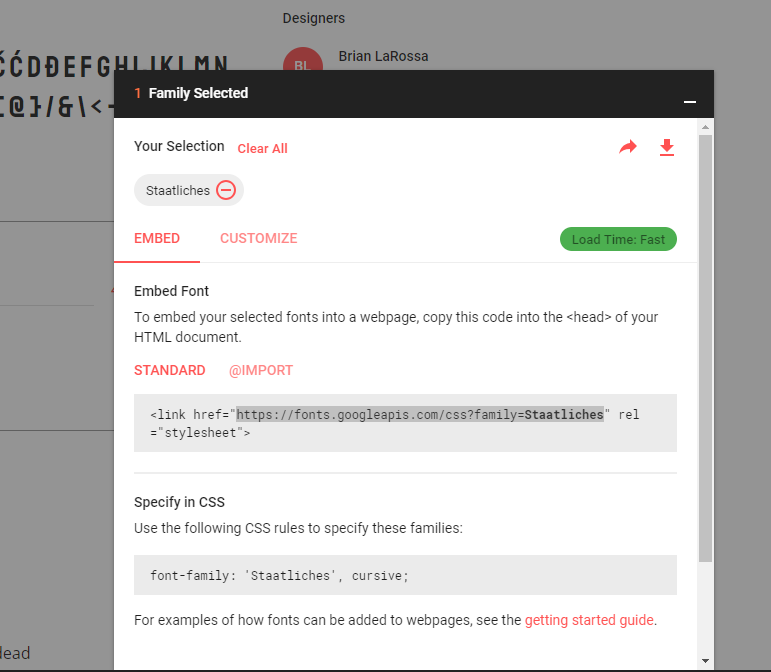
Task: Minimize the Family Selected drawer
Action: (689, 102)
